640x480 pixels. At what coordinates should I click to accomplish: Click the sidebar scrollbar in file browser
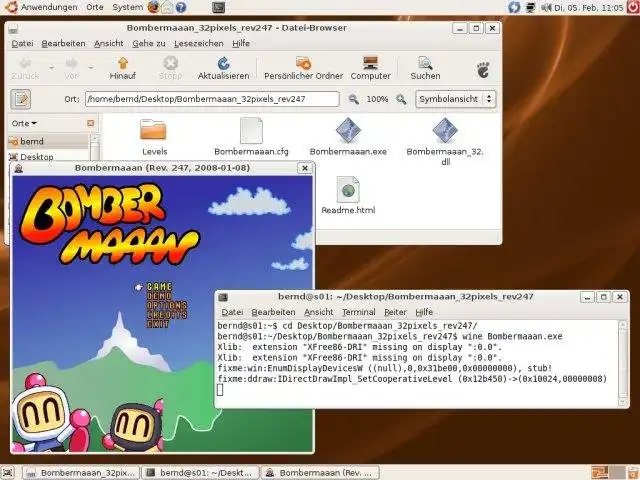95,147
